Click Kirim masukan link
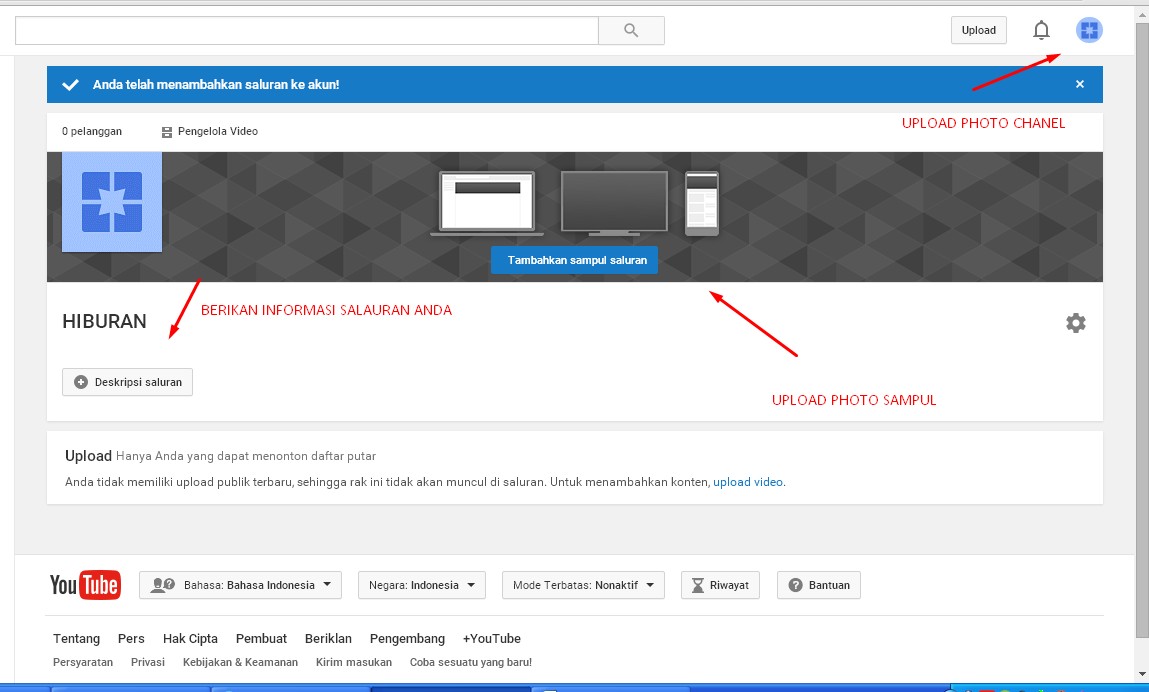The image size is (1149, 692). (x=354, y=662)
